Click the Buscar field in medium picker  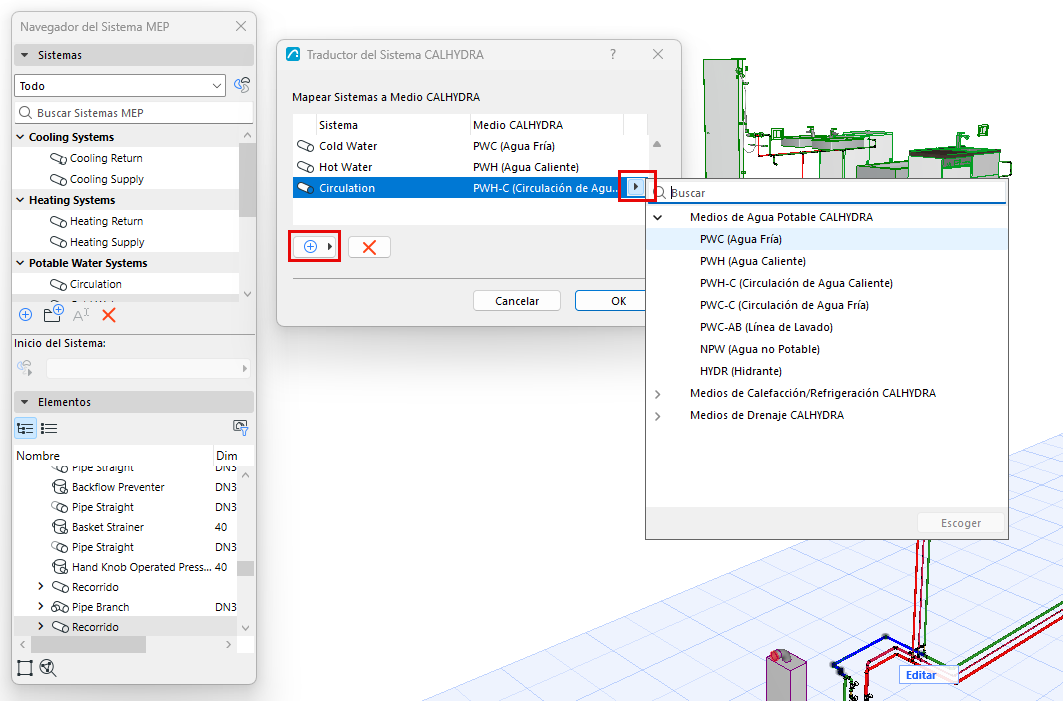(828, 193)
